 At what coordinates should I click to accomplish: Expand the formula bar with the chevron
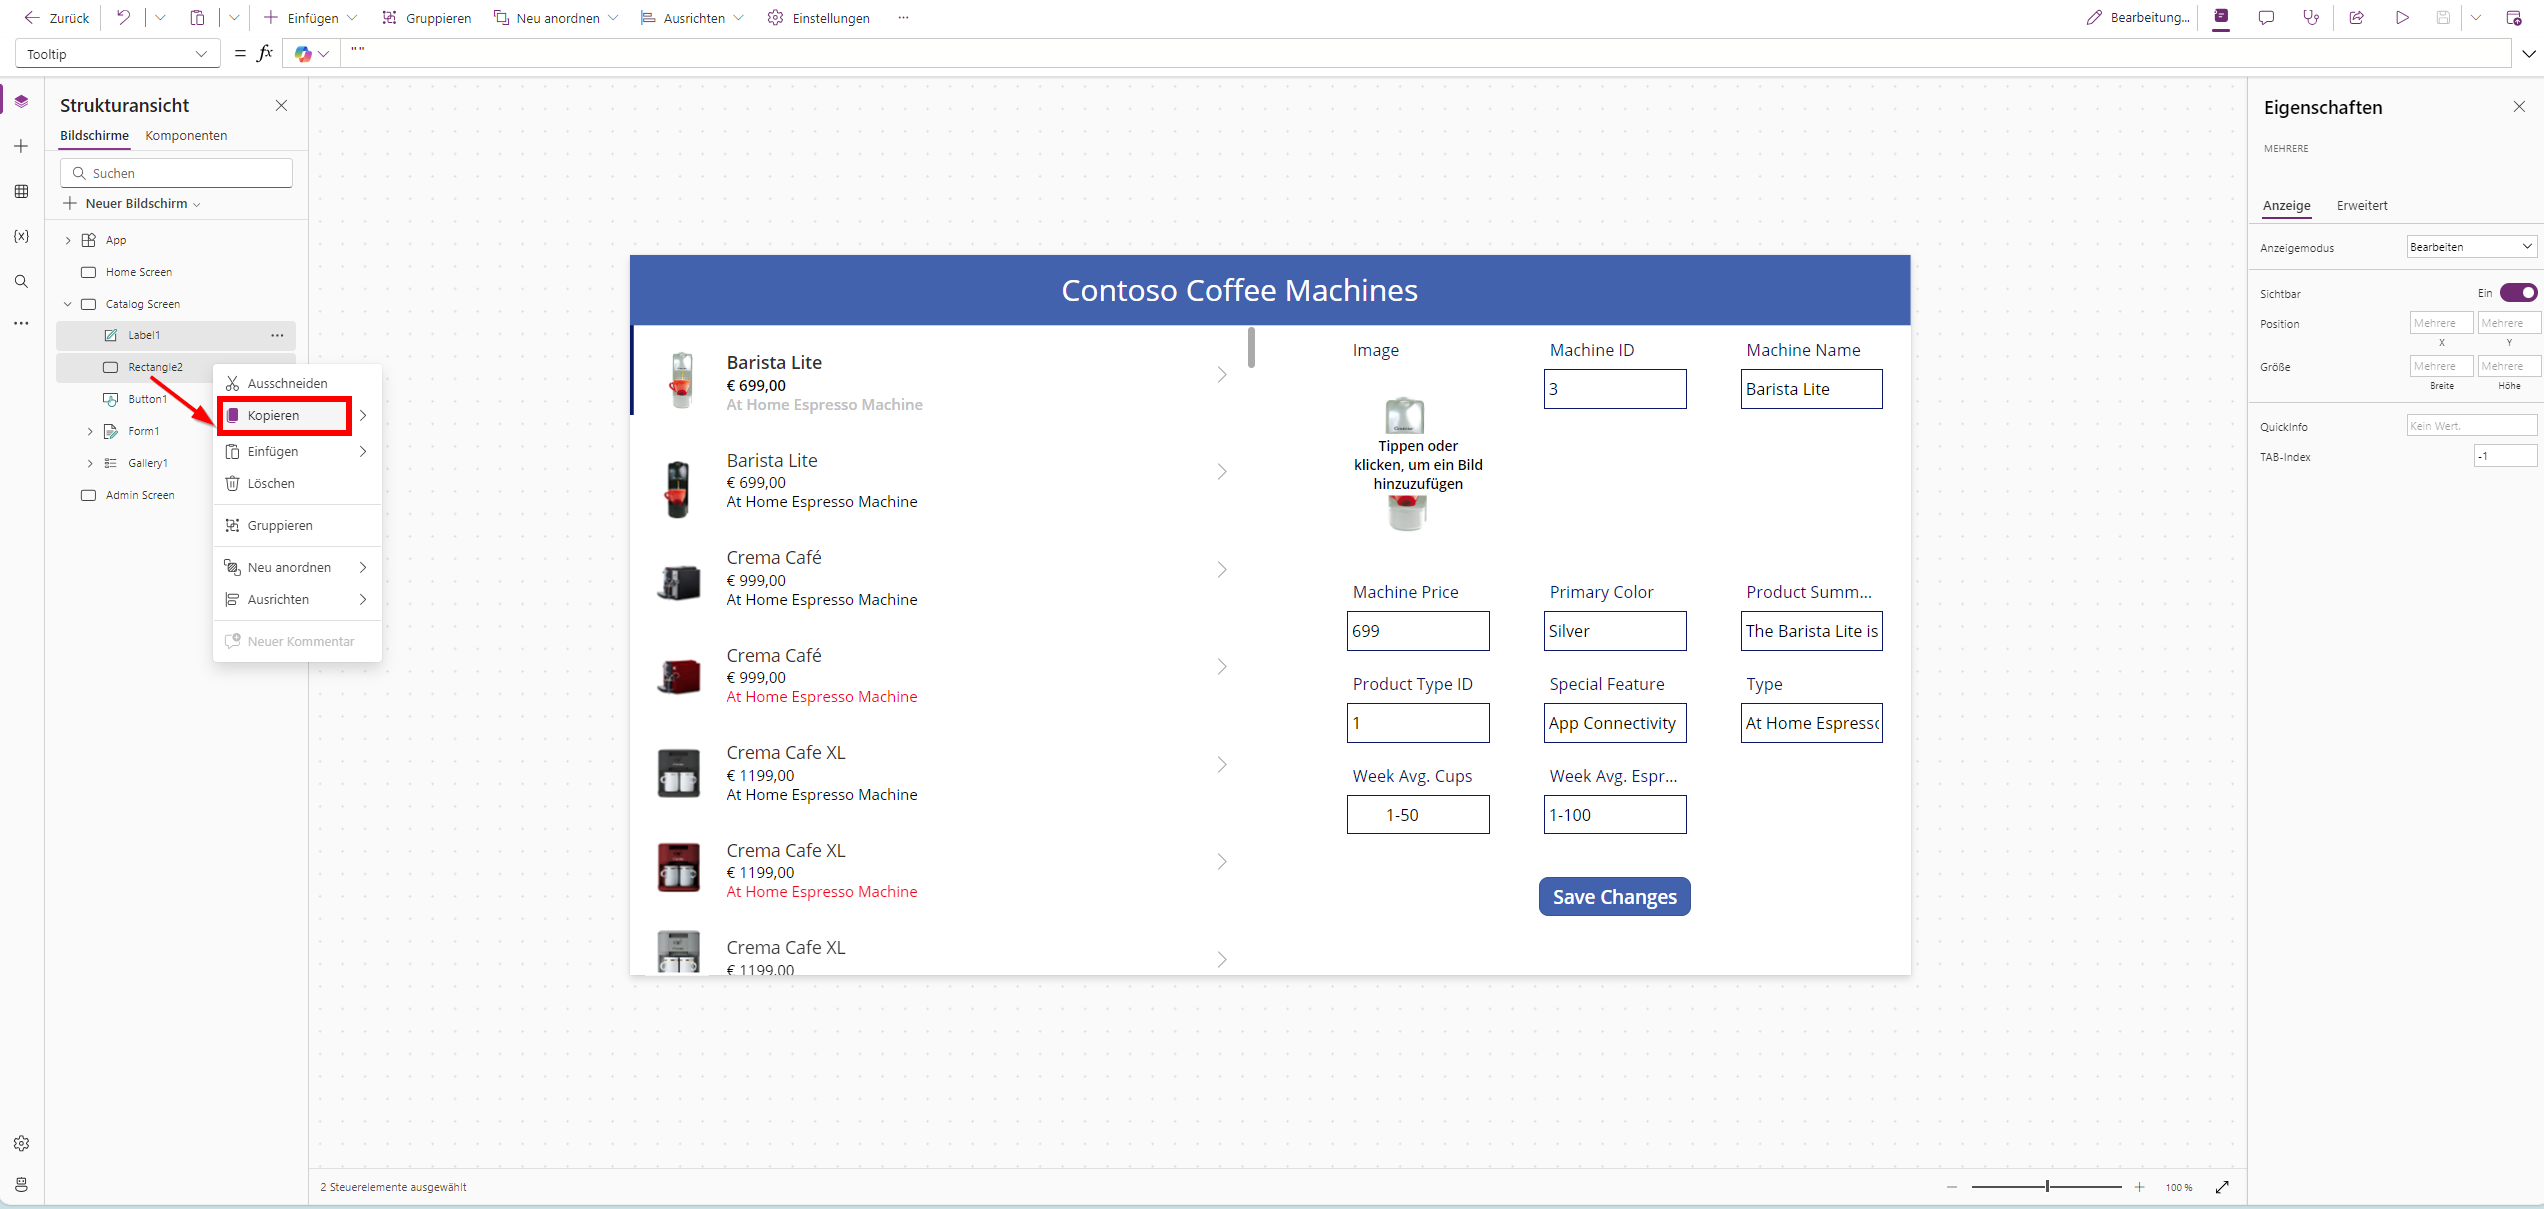[x=2529, y=54]
